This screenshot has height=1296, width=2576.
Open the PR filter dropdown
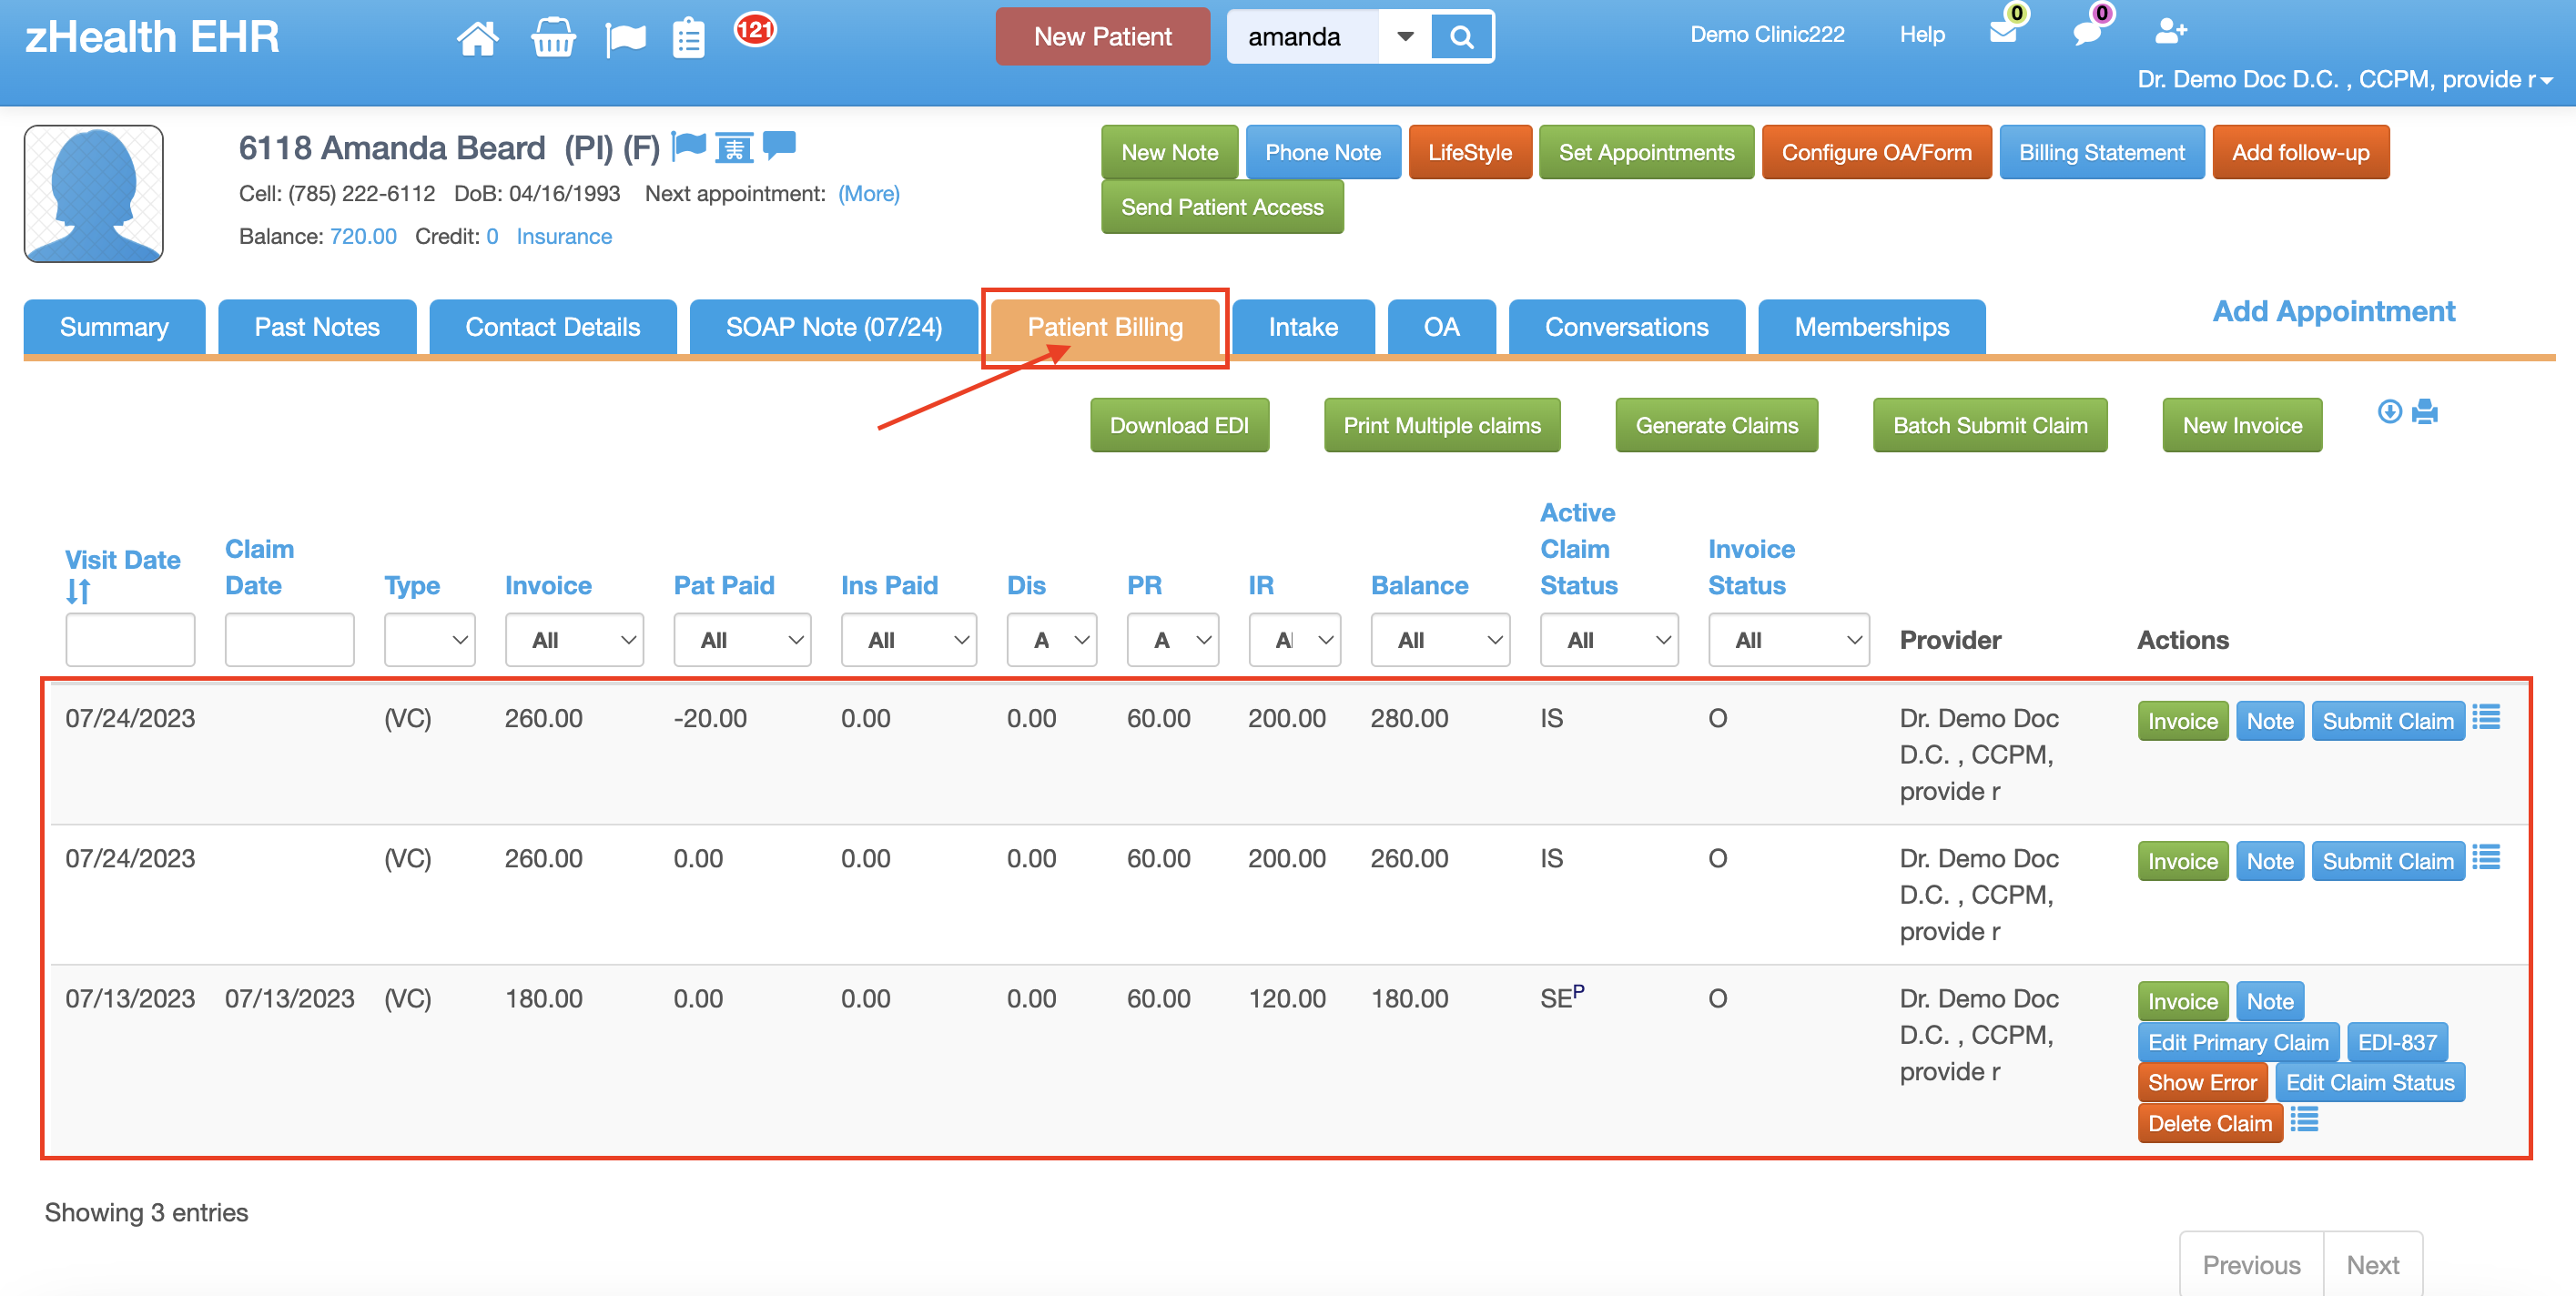click(x=1173, y=640)
